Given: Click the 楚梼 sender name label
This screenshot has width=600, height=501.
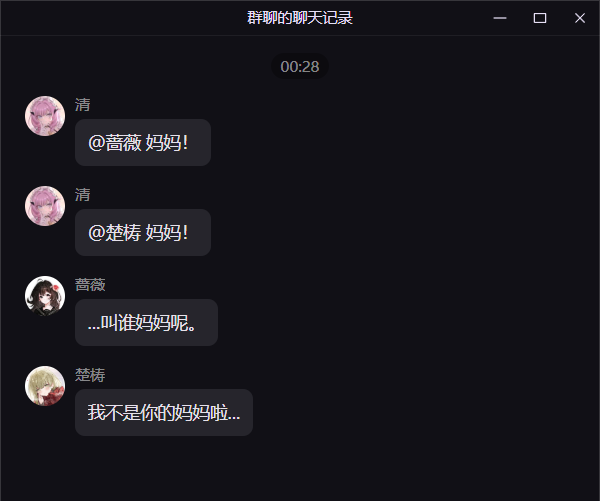Looking at the screenshot, I should tap(90, 375).
